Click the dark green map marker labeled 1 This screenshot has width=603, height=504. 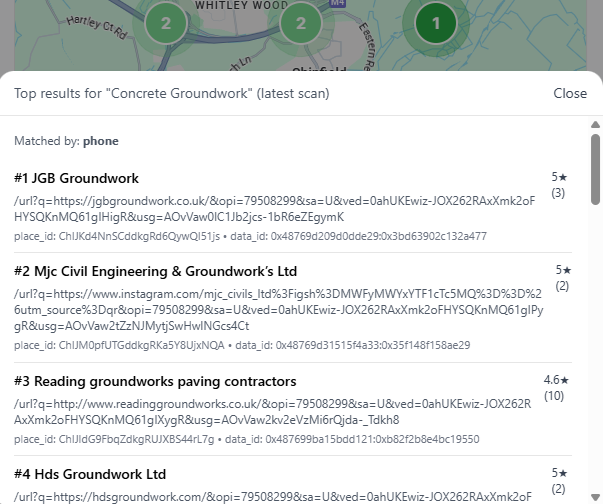click(435, 22)
